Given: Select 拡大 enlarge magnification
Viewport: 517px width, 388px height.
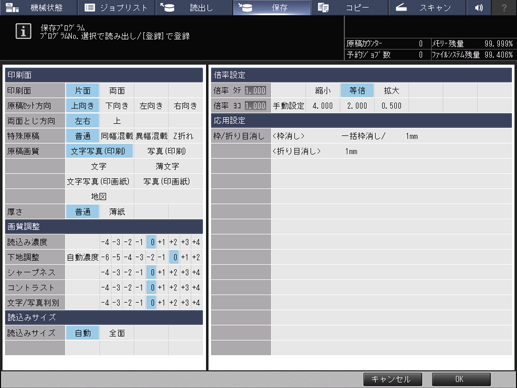Looking at the screenshot, I should click(x=391, y=90).
